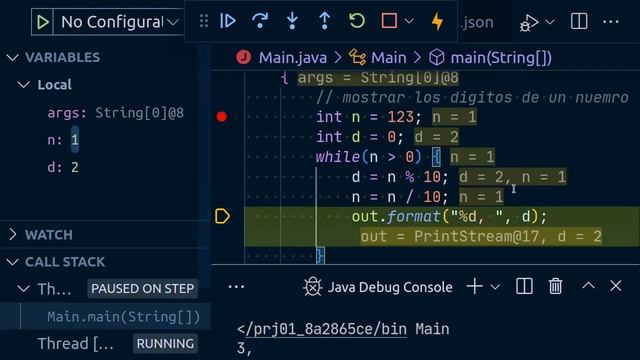Collapse the VARIABLES section
Viewport: 640px width, 360px height.
point(13,58)
